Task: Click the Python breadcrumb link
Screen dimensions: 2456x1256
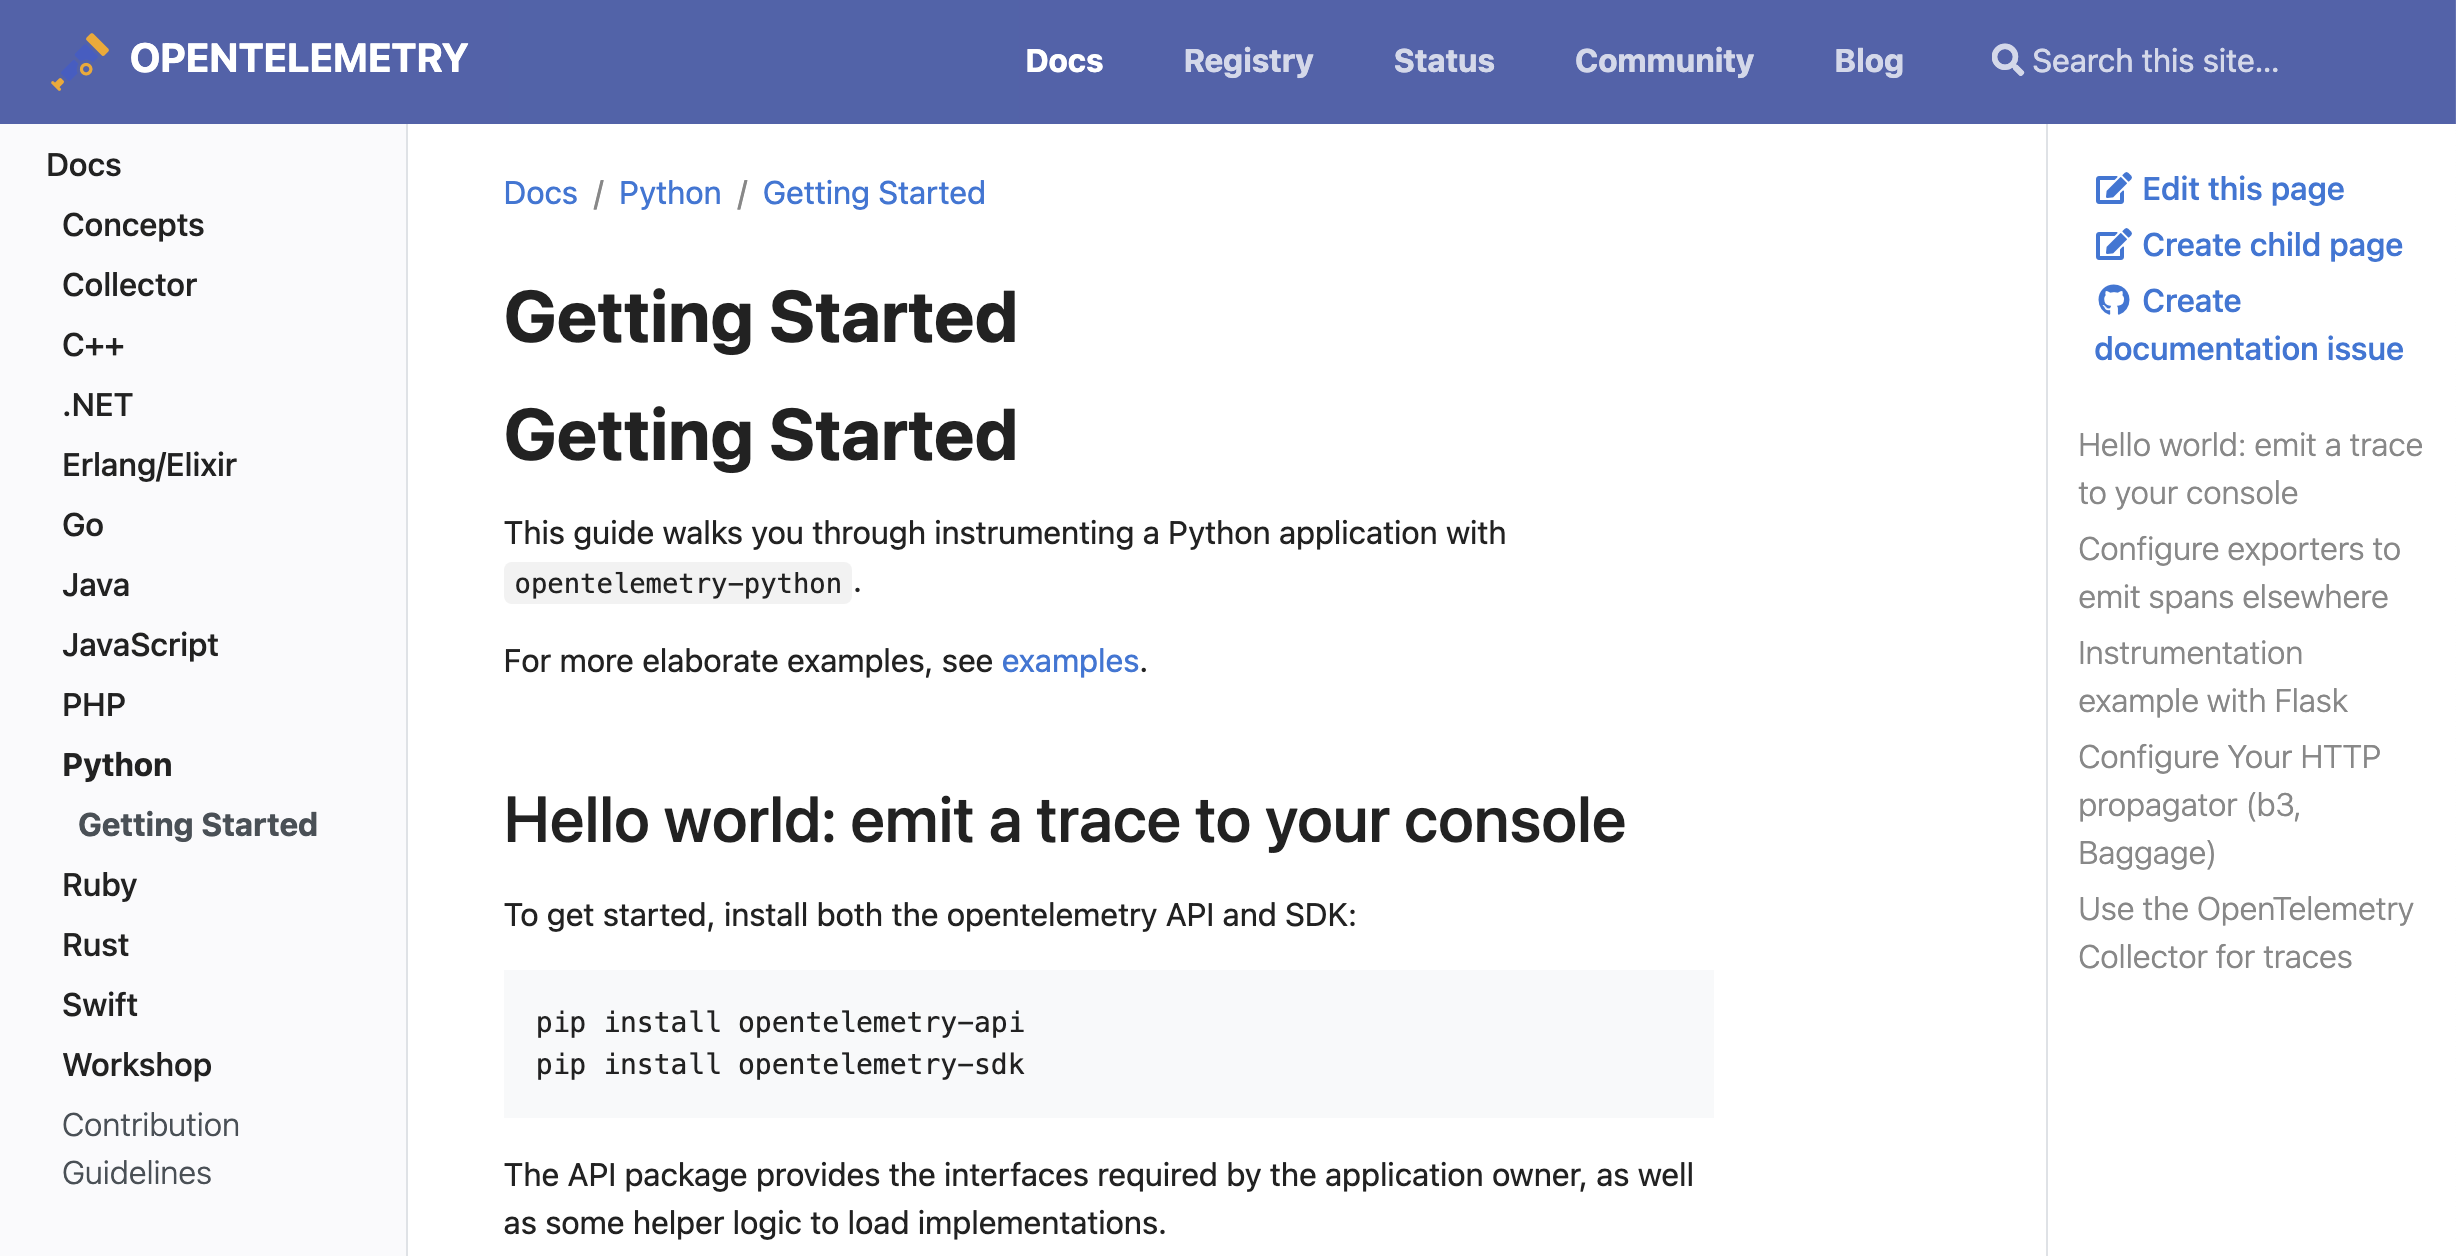Action: (x=670, y=192)
